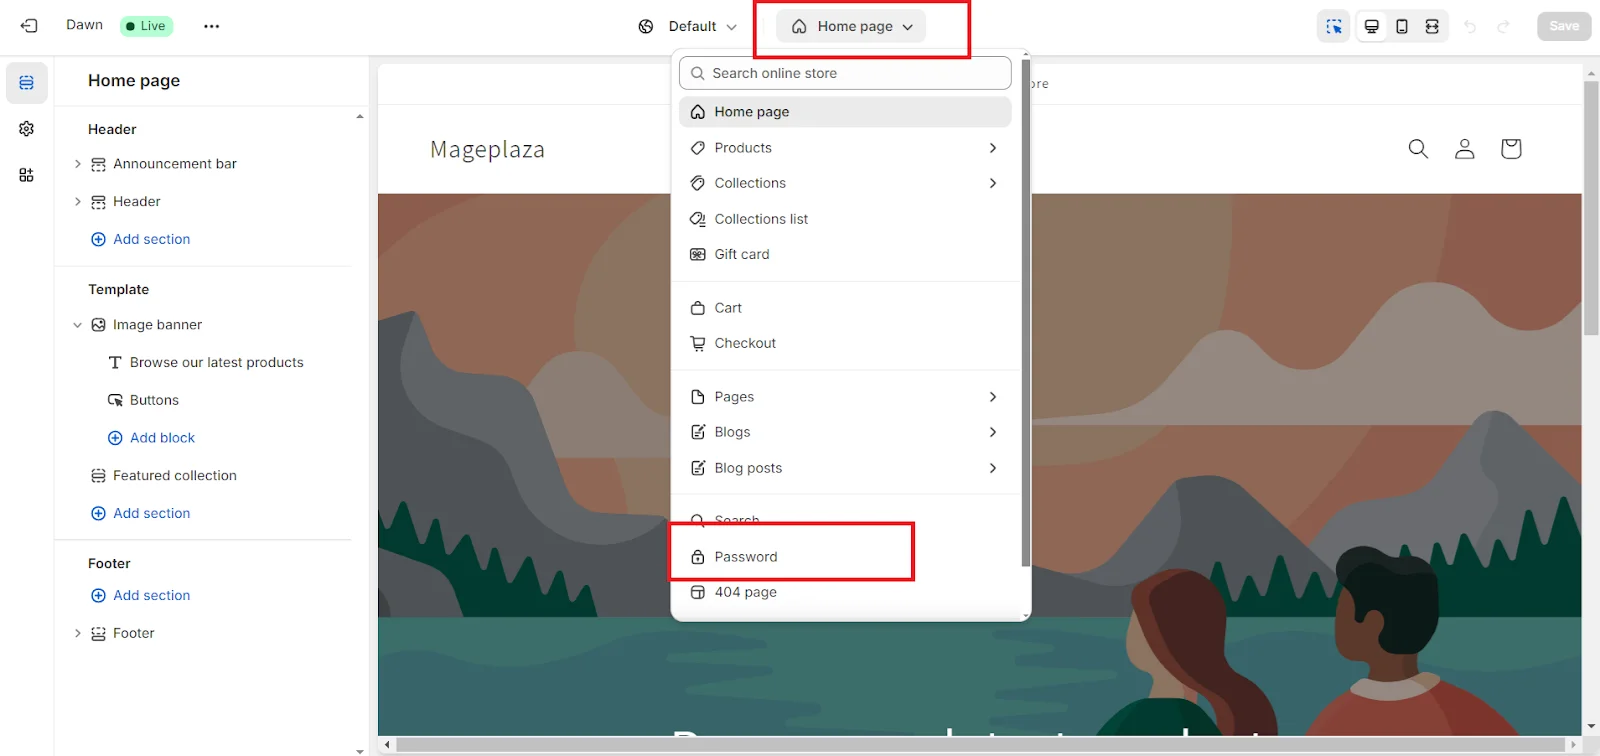Click the storefront account login icon
Viewport: 1600px width, 756px height.
[1464, 149]
